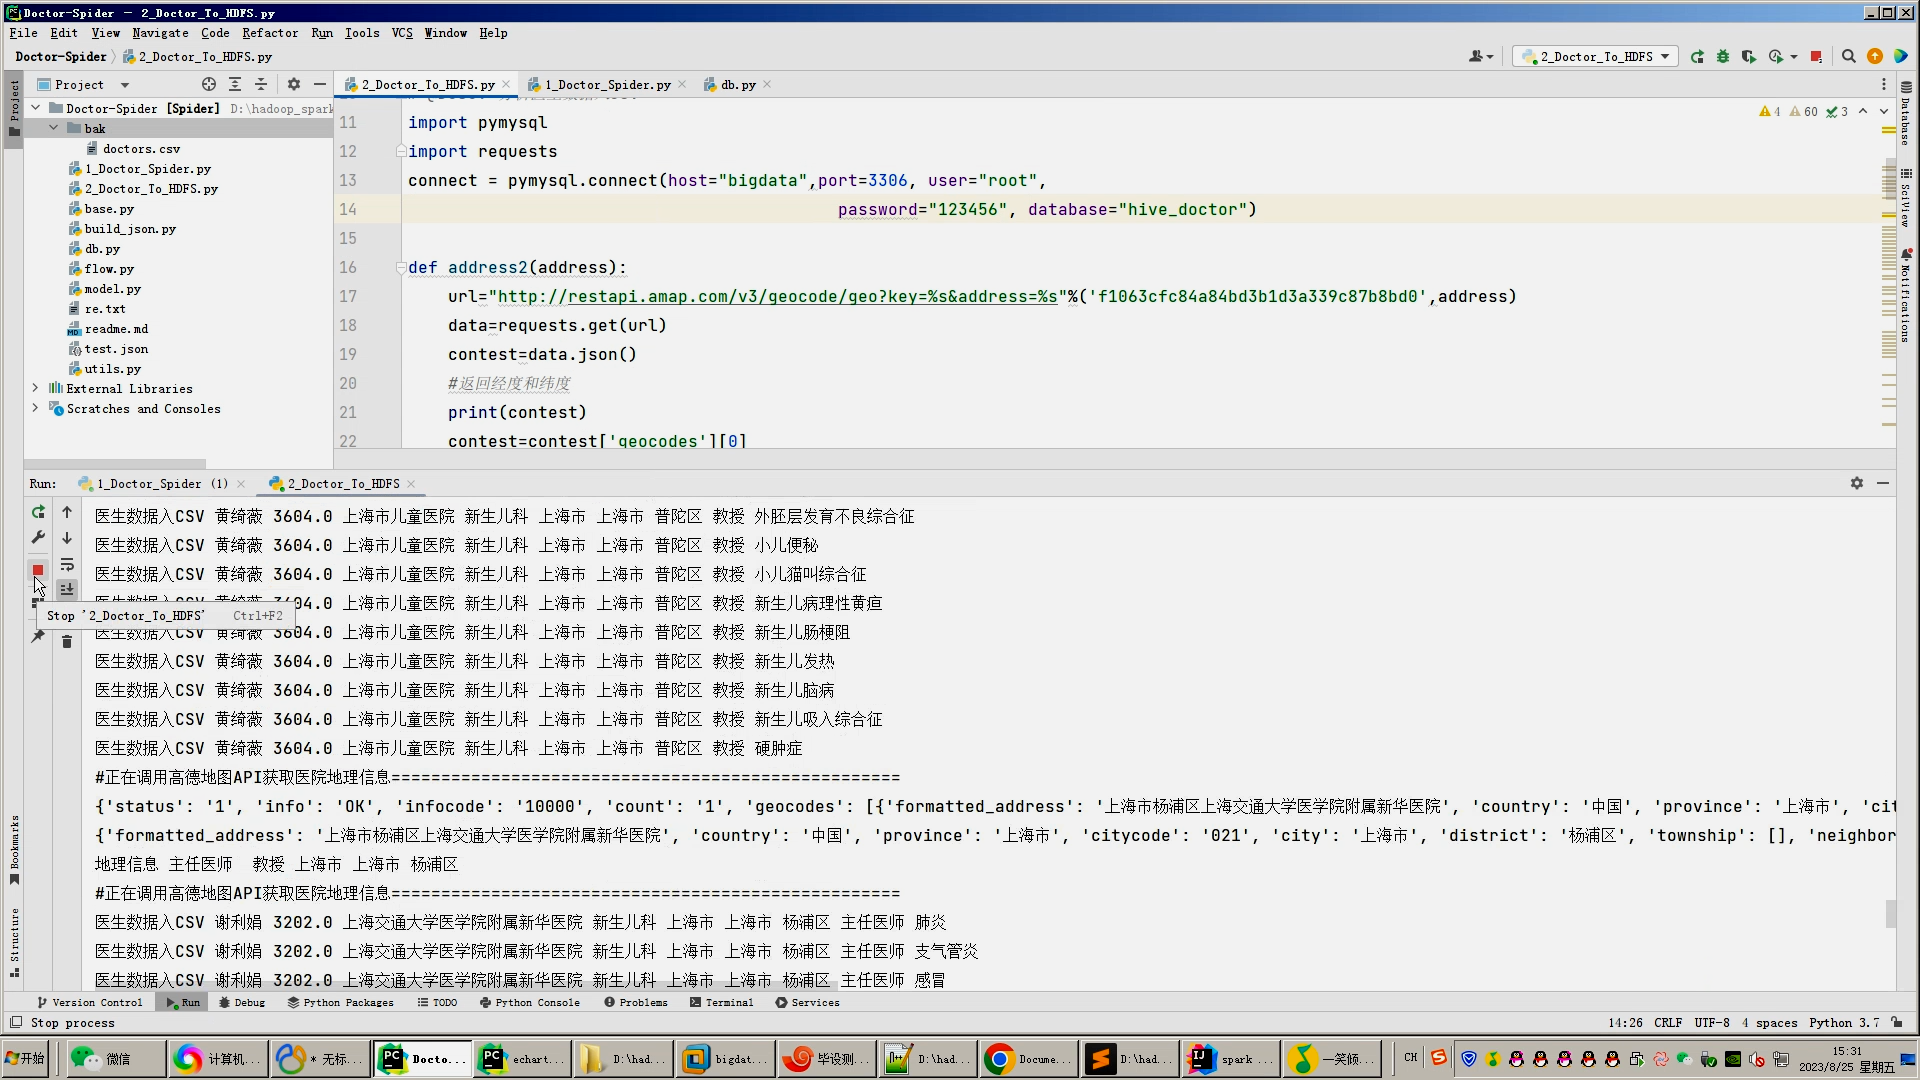Open the 2_Doctor_To_HDFS run configuration dropdown
The image size is (1920, 1080).
point(1595,57)
